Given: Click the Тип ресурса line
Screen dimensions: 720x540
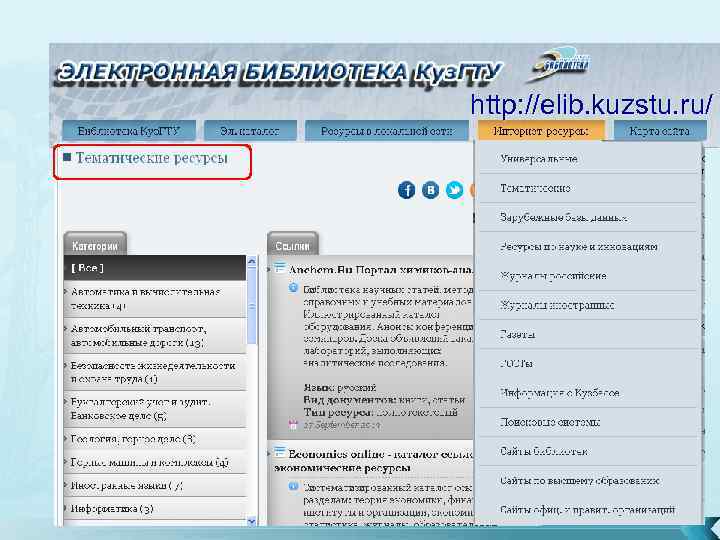Looking at the screenshot, I should tap(380, 412).
